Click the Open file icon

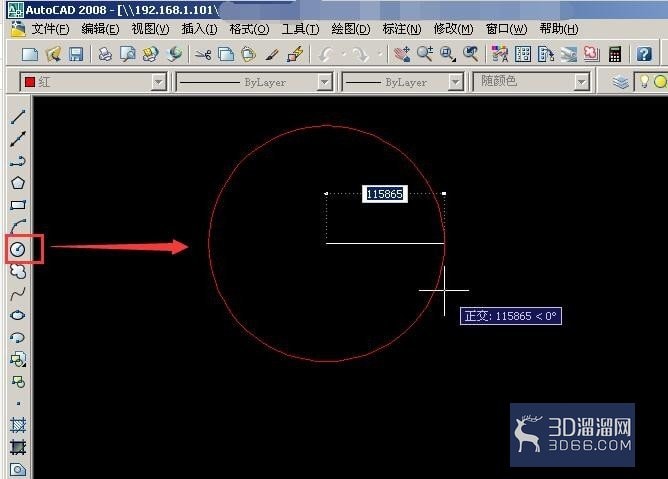pos(53,54)
